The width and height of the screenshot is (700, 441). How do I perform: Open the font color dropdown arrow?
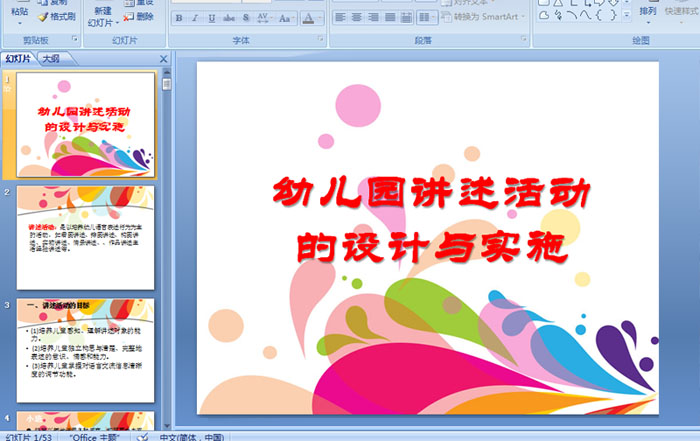click(319, 18)
